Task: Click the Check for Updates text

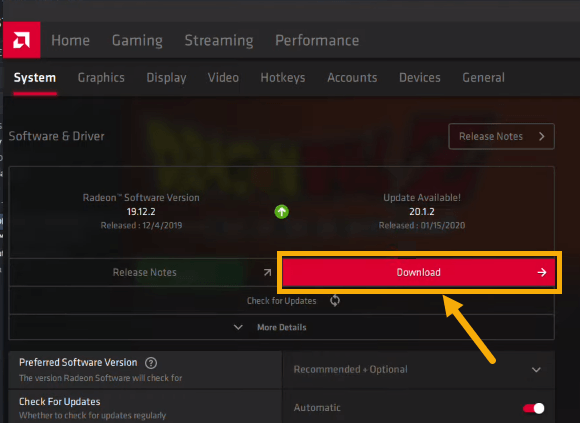Action: coord(281,301)
